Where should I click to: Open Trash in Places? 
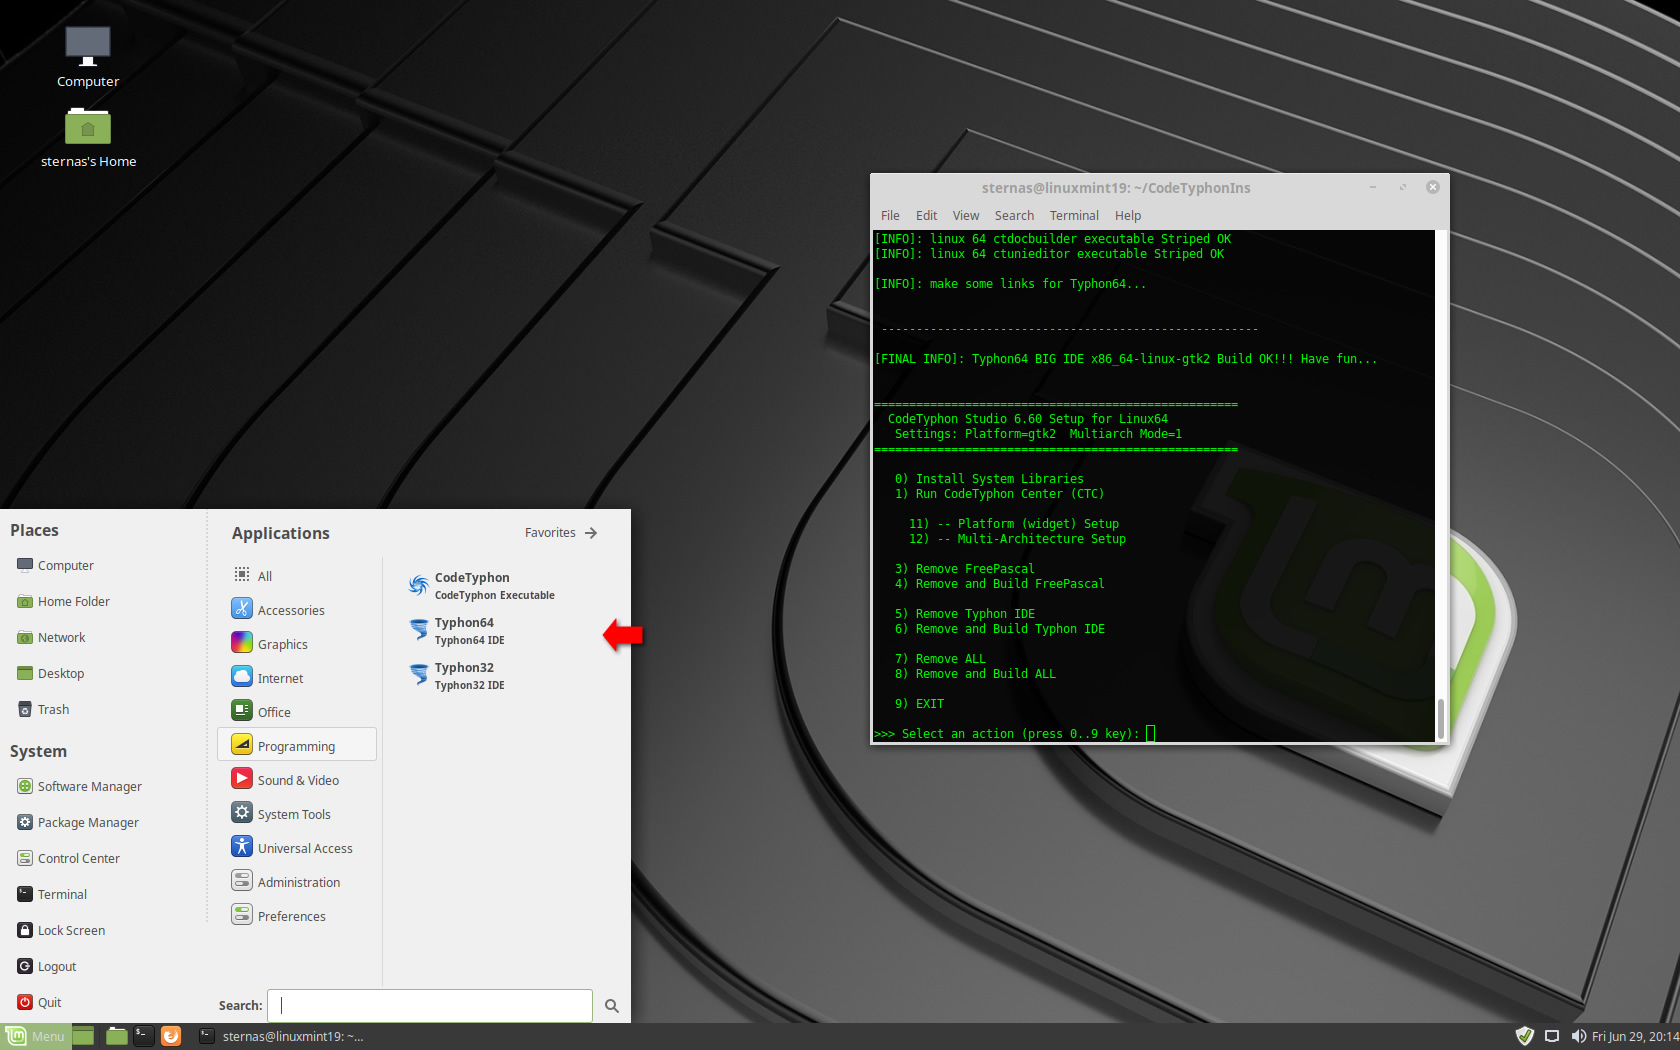pyautogui.click(x=44, y=709)
